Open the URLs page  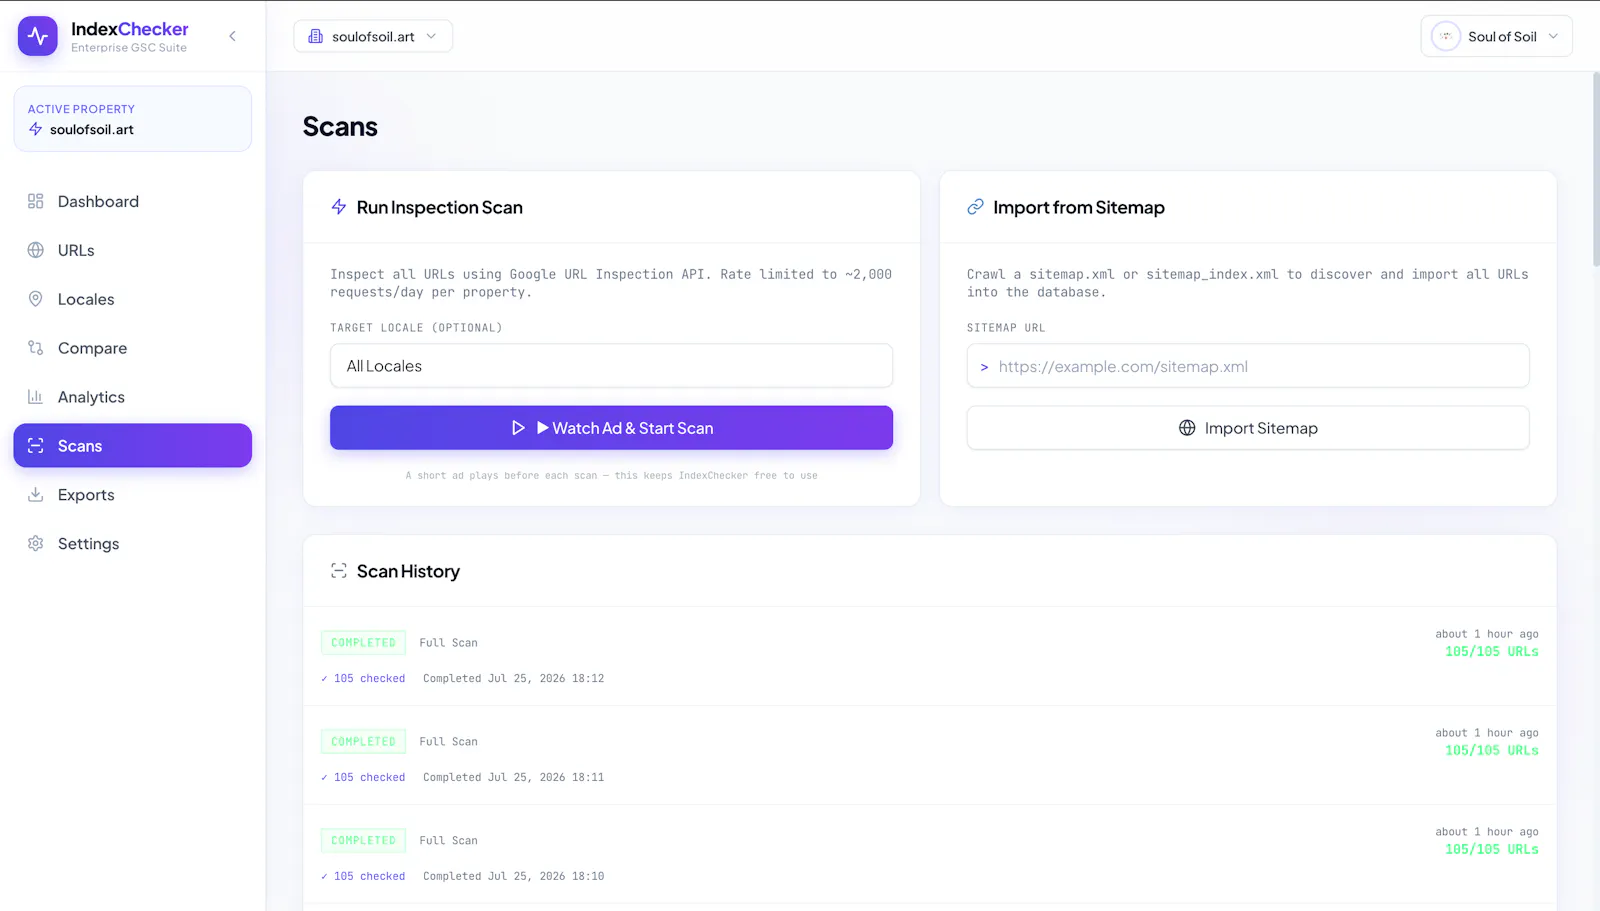[x=132, y=250]
